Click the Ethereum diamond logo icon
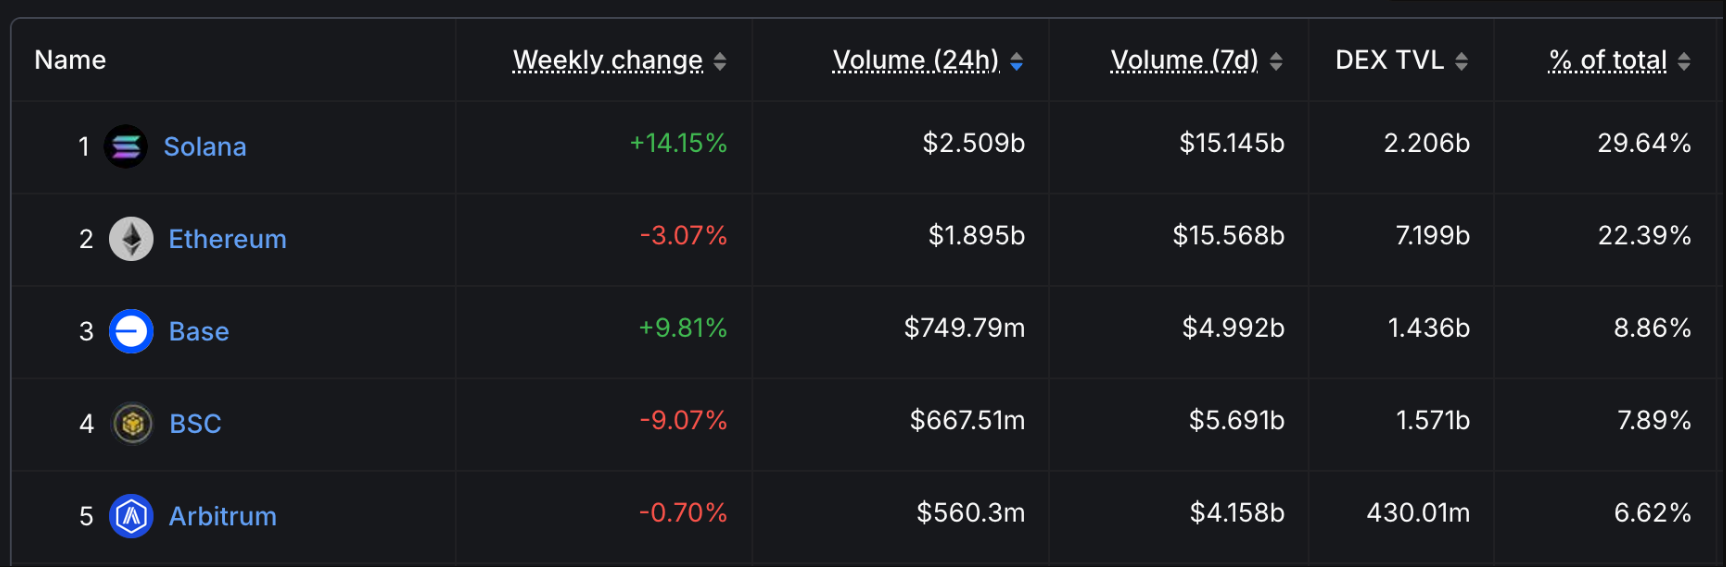Screen dimensions: 1726x567 tap(131, 239)
